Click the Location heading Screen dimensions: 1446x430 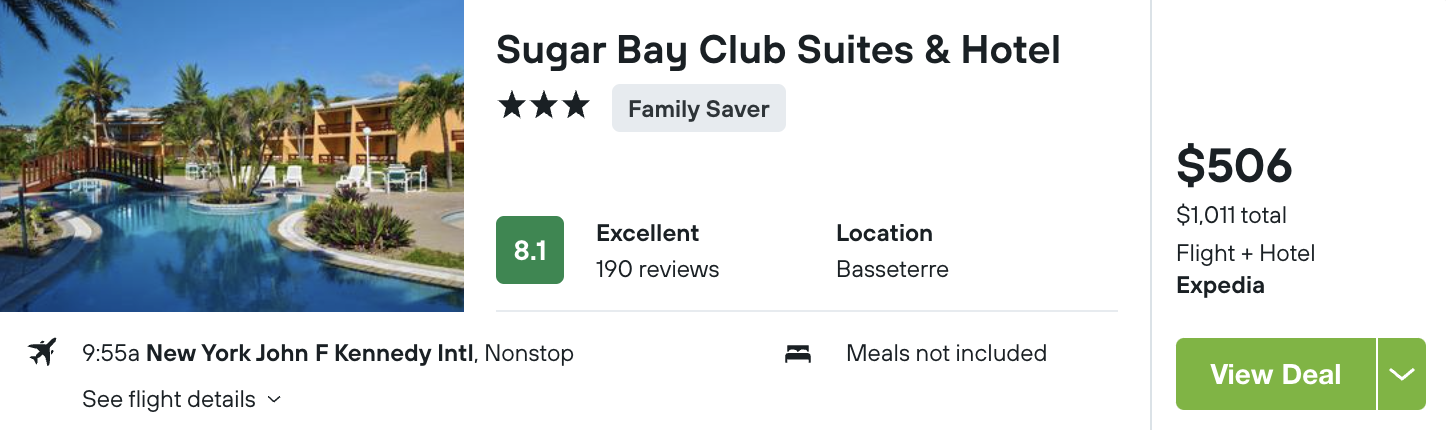pos(884,233)
